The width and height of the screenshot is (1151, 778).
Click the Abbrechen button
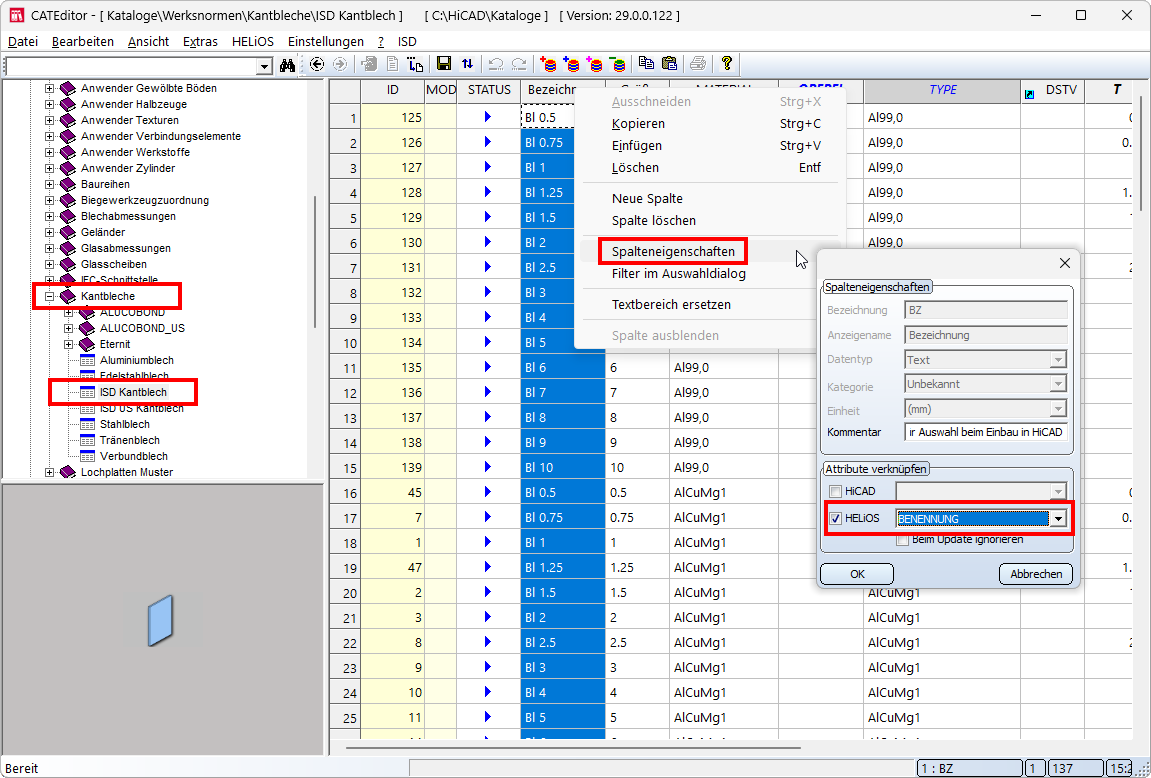1035,574
